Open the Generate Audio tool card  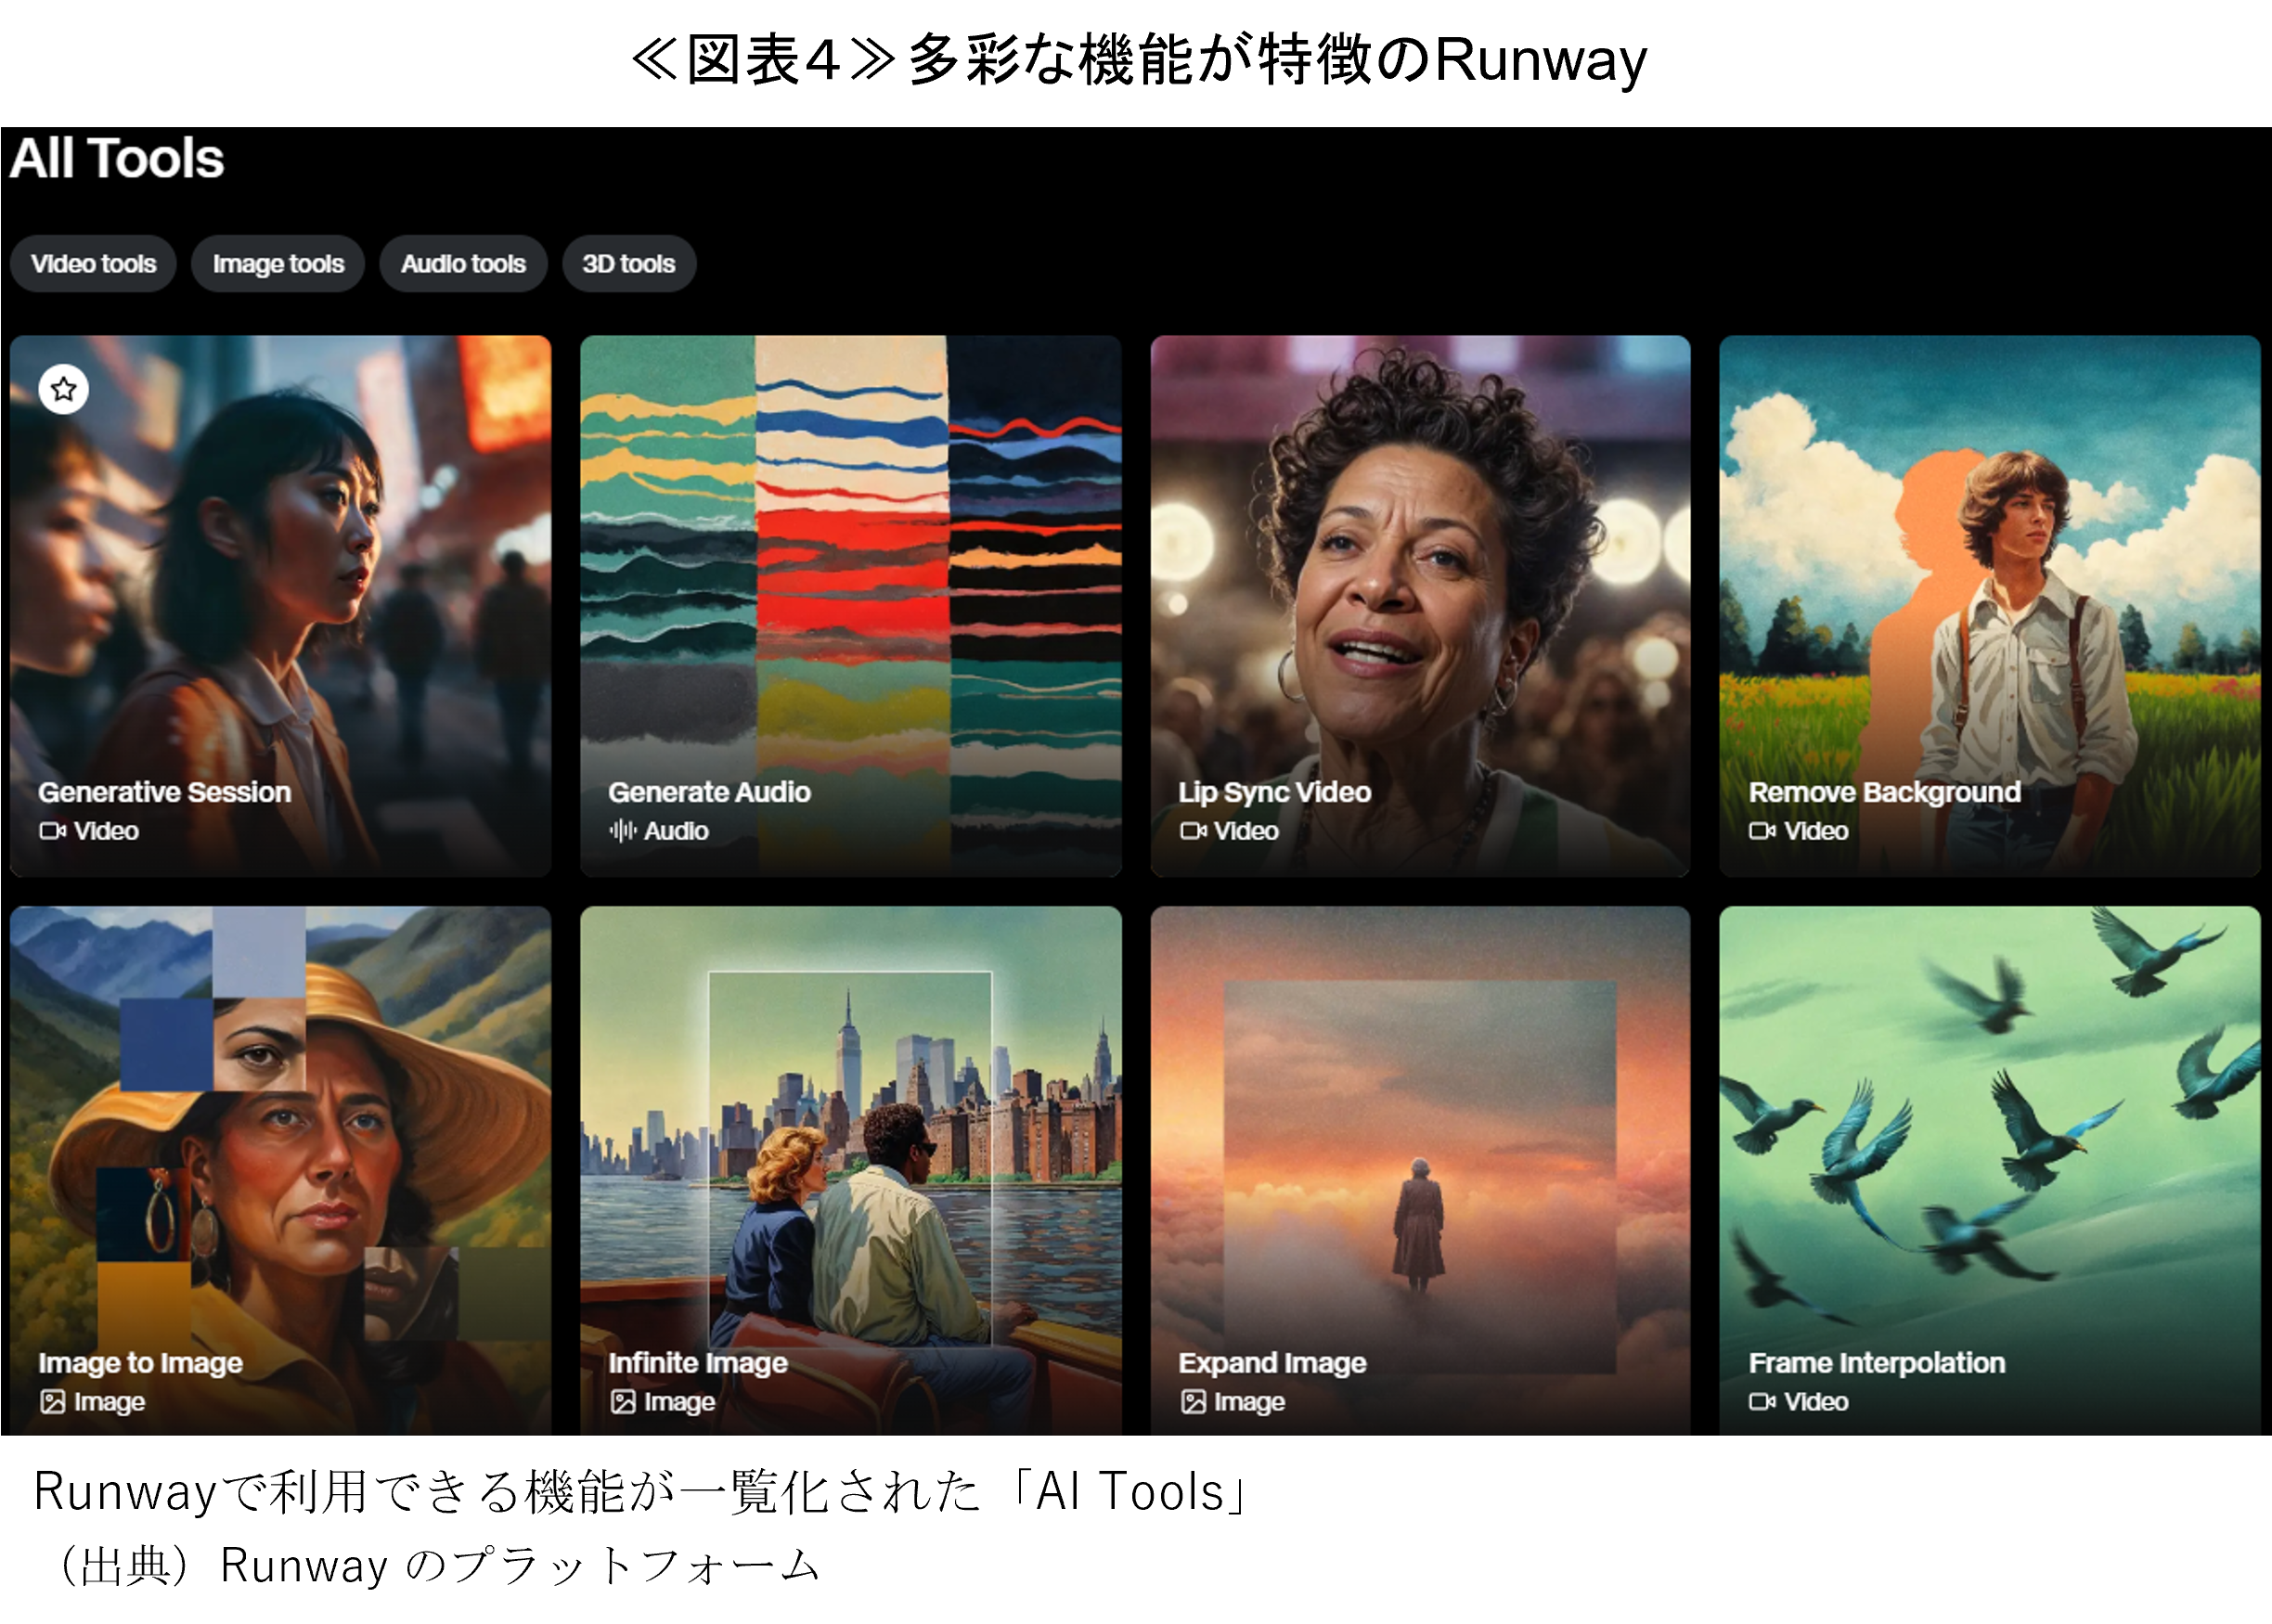coord(851,606)
